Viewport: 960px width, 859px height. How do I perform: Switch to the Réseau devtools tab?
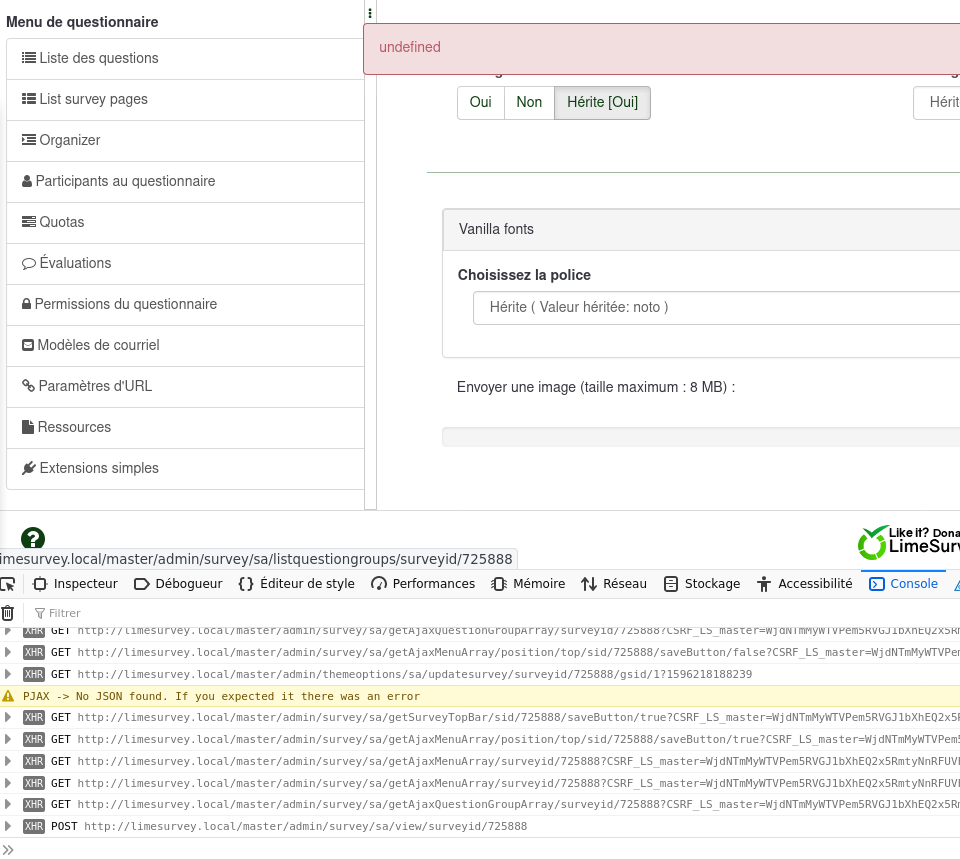(614, 584)
